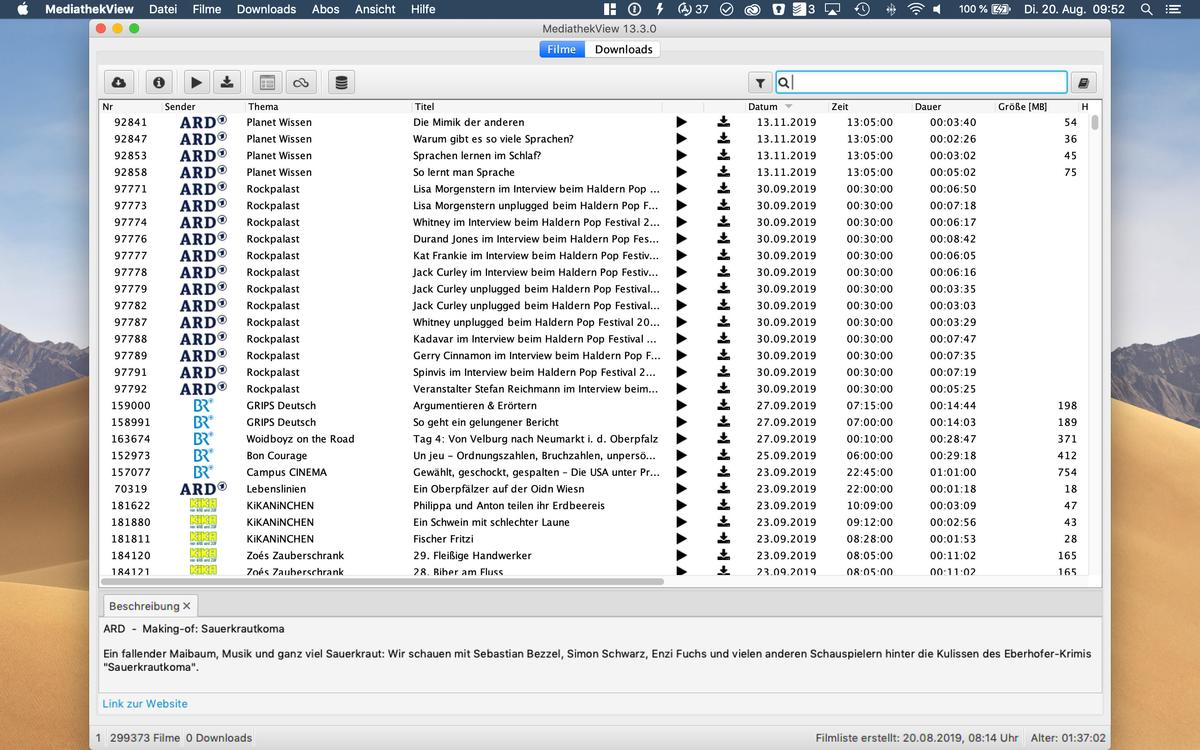
Task: Sort by Größe [MB] column header
Action: tap(1035, 106)
